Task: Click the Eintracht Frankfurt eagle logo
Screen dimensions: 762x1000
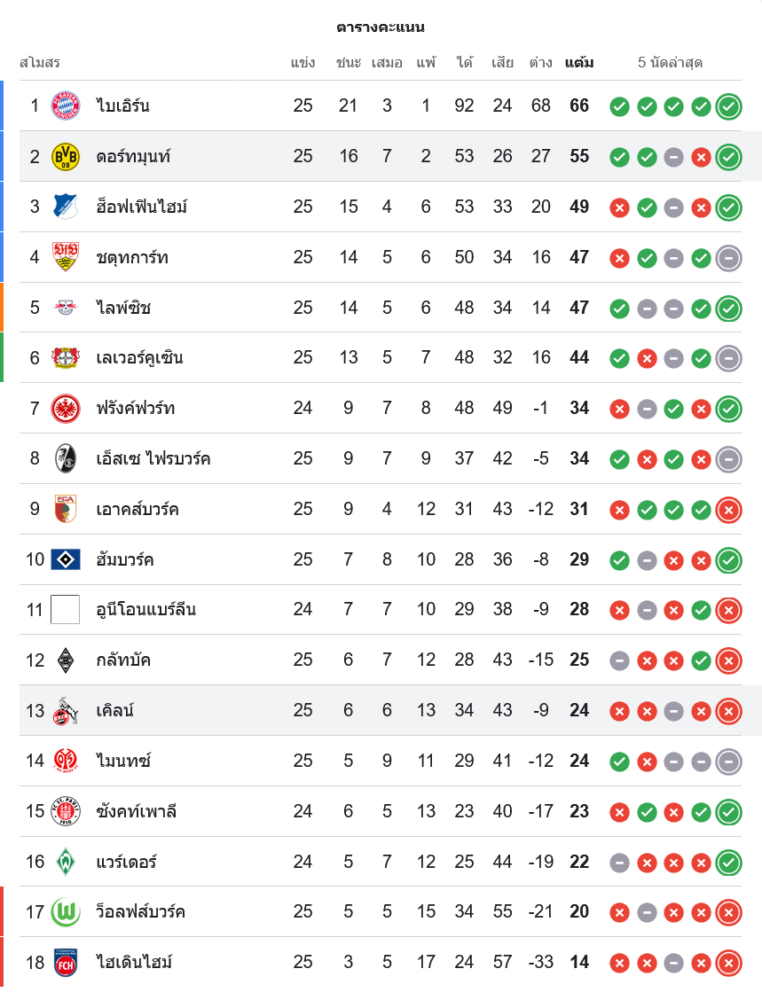Action: click(x=65, y=408)
